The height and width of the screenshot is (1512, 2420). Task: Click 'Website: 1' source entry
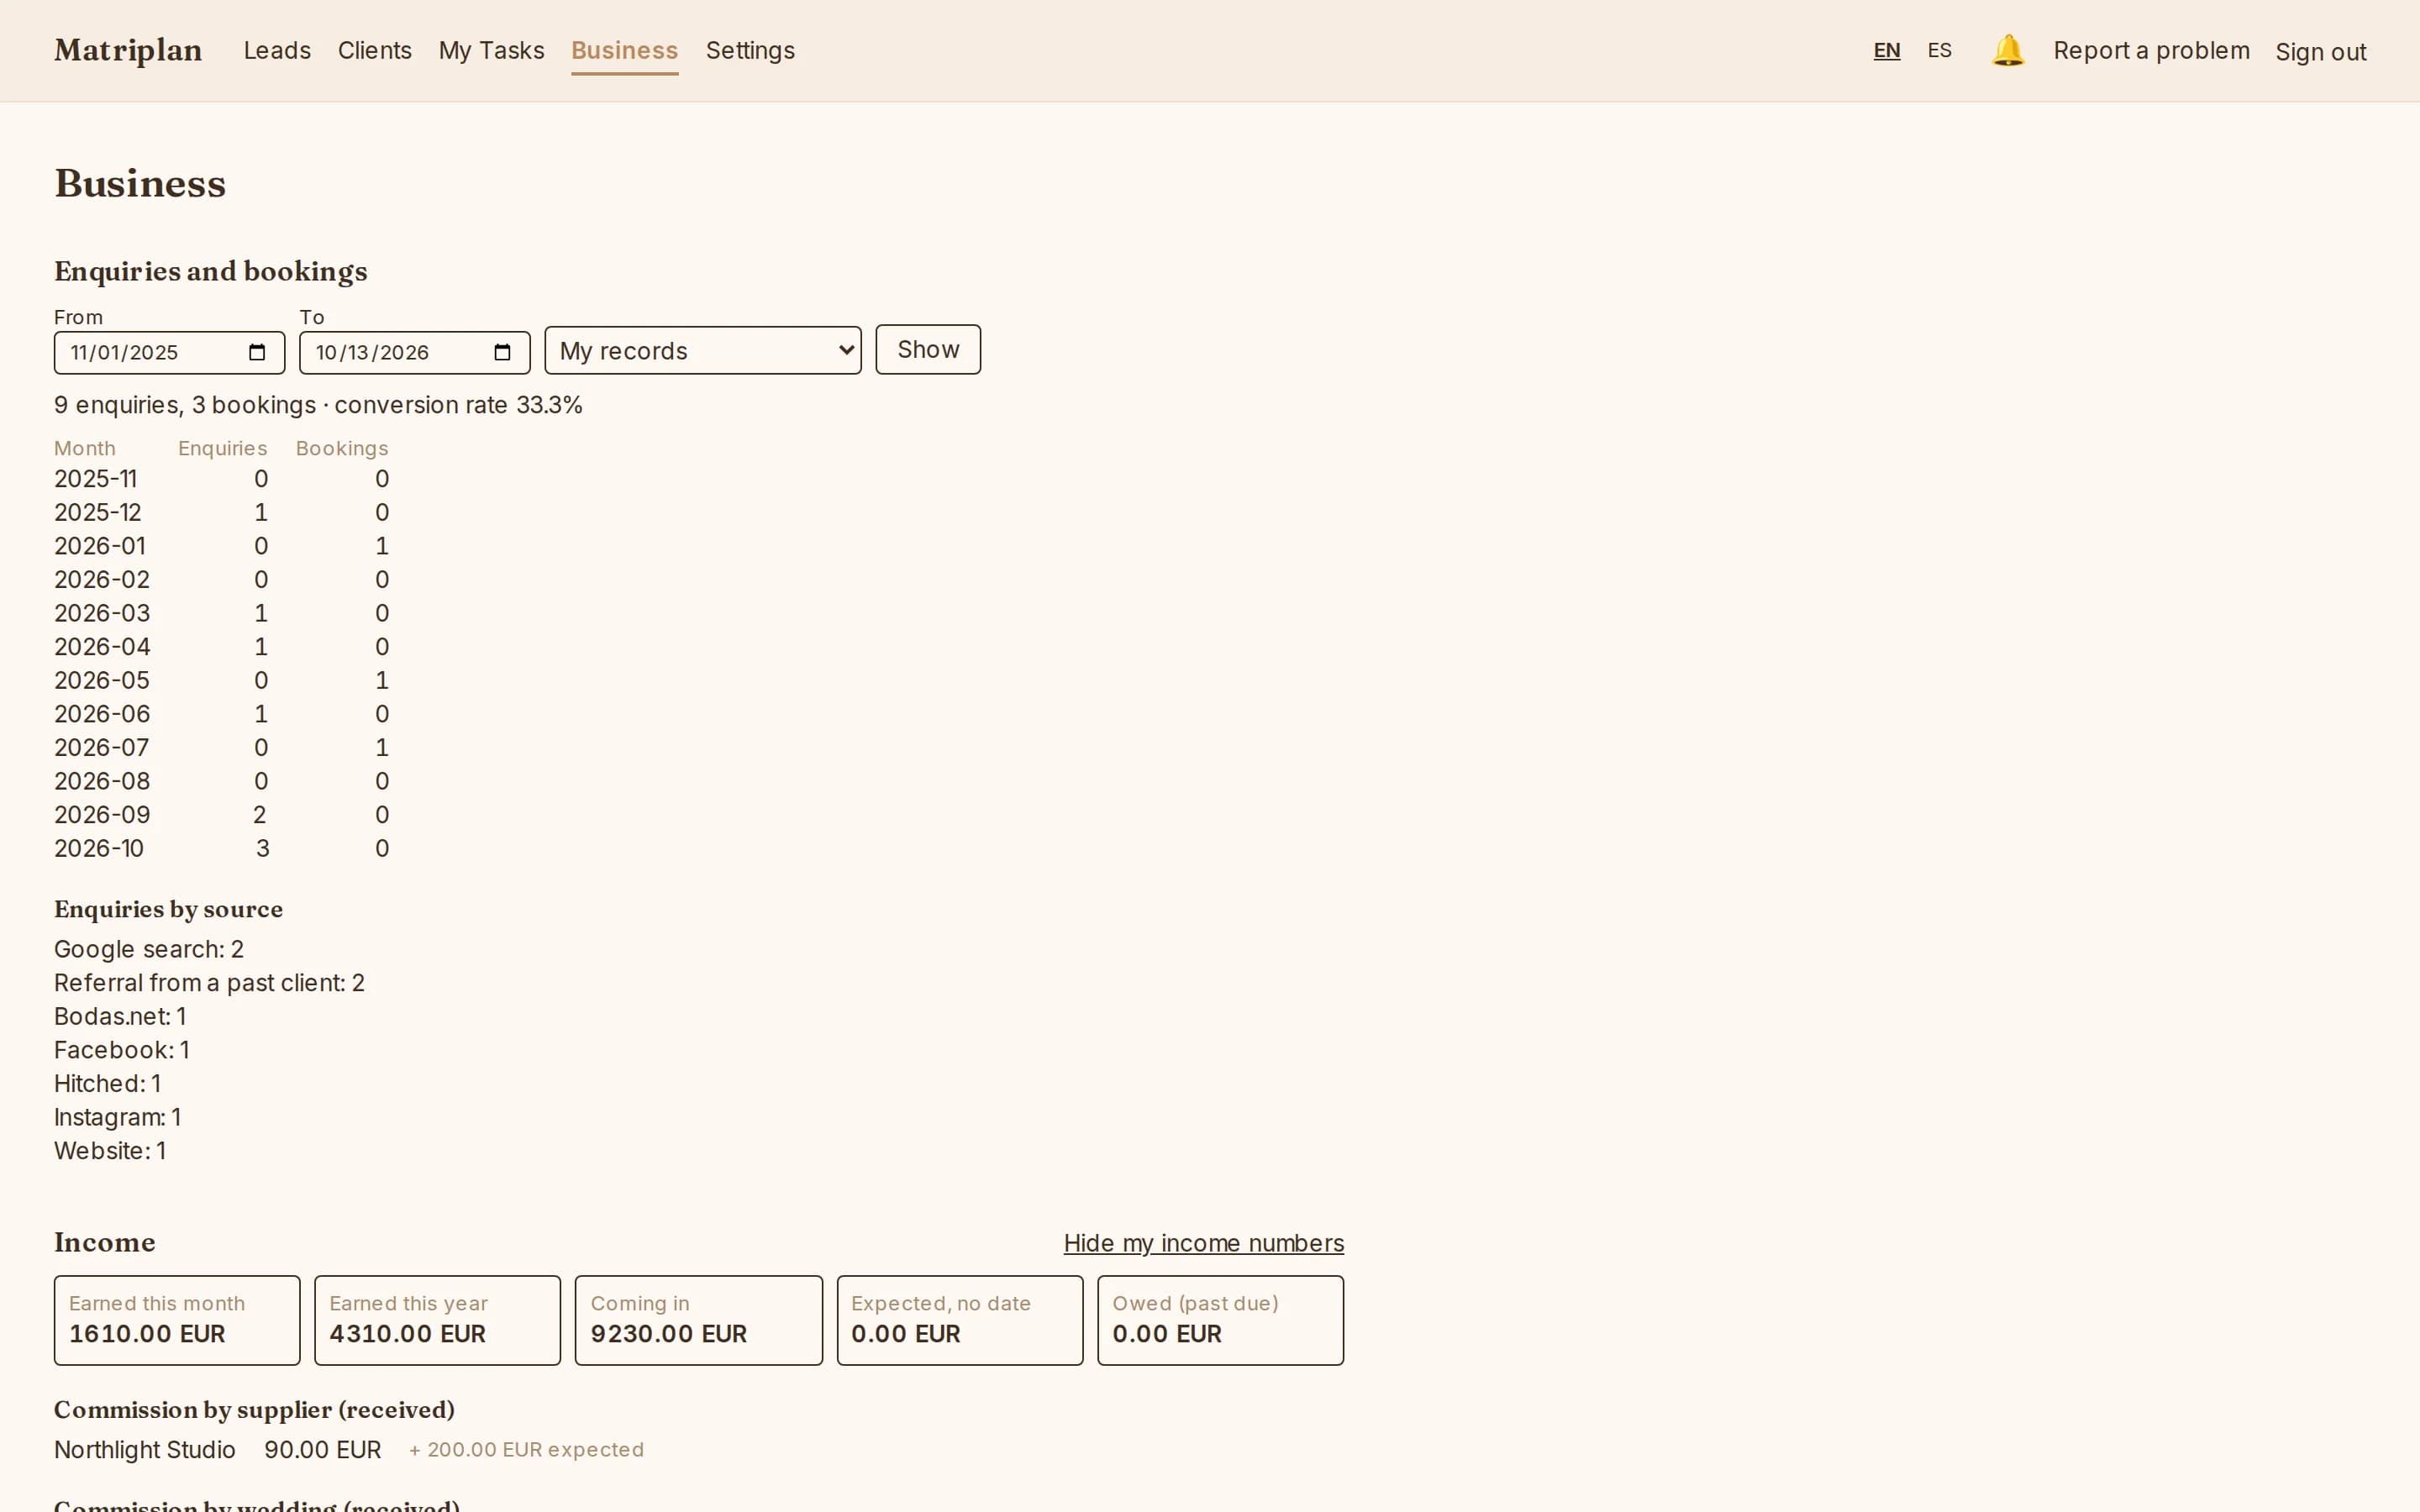[x=110, y=1151]
